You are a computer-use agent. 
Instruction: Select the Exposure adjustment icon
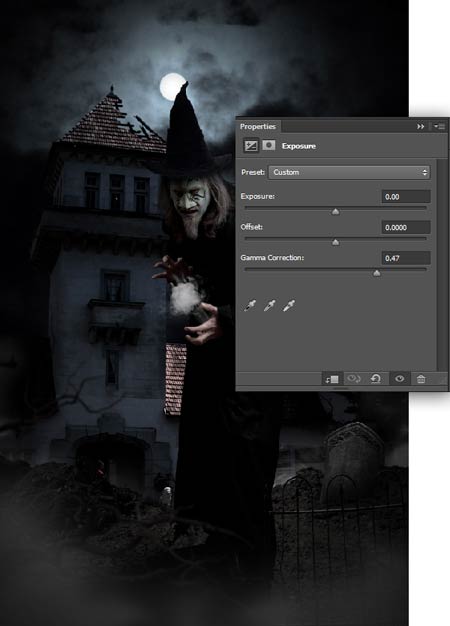pyautogui.click(x=251, y=146)
